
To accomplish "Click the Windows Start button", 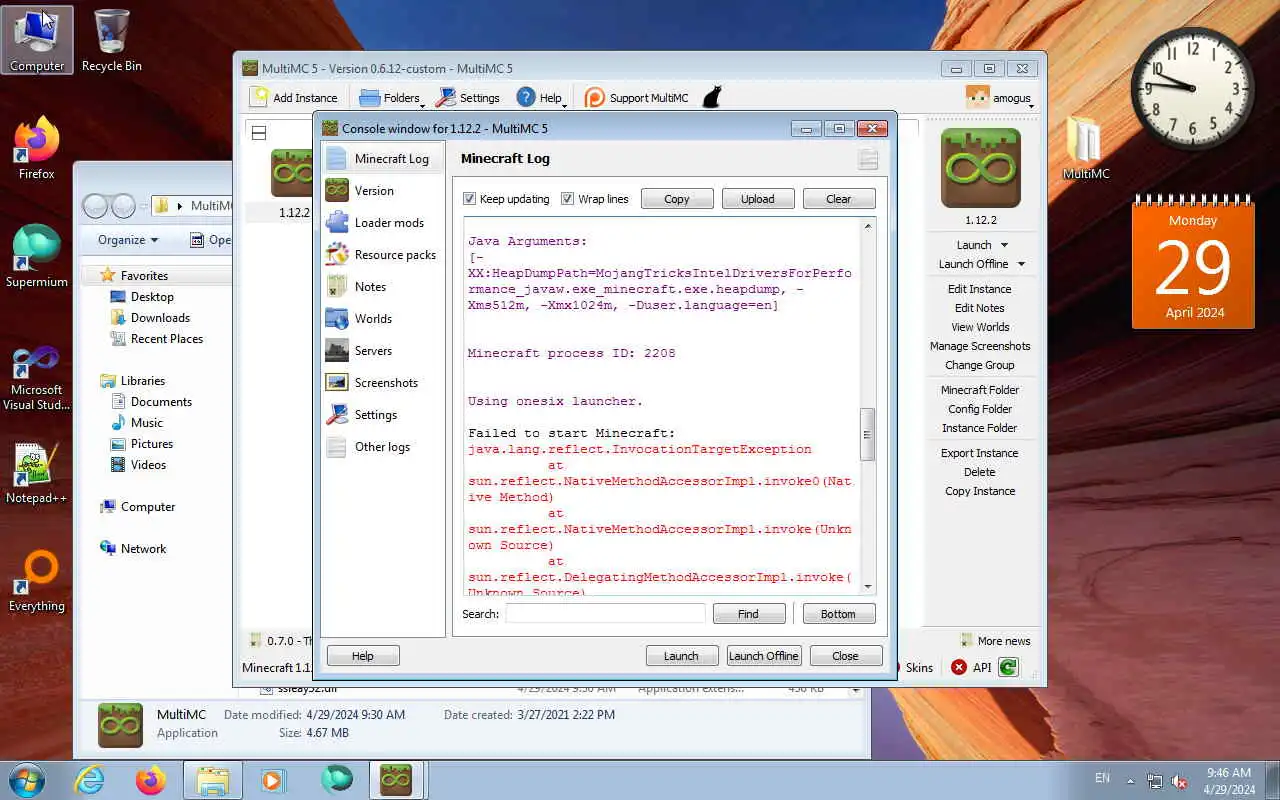I will (27, 780).
